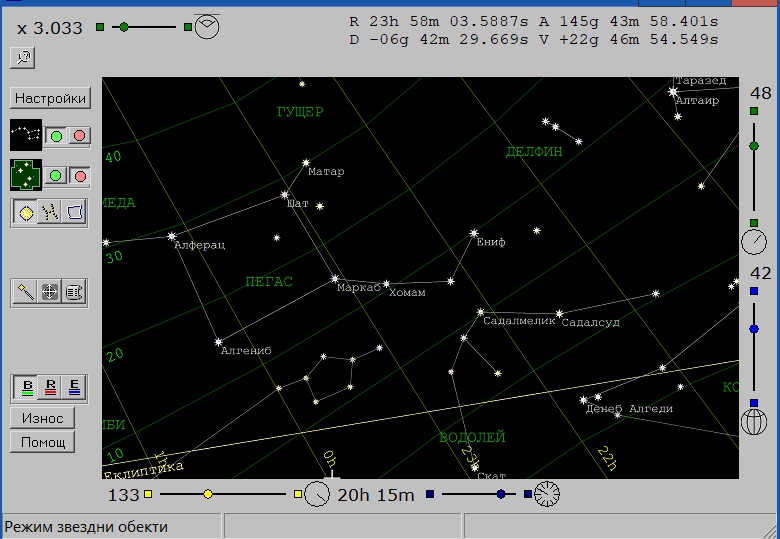Viewport: 780px width, 539px height.
Task: Select the star Шат on the map
Action: [285, 194]
